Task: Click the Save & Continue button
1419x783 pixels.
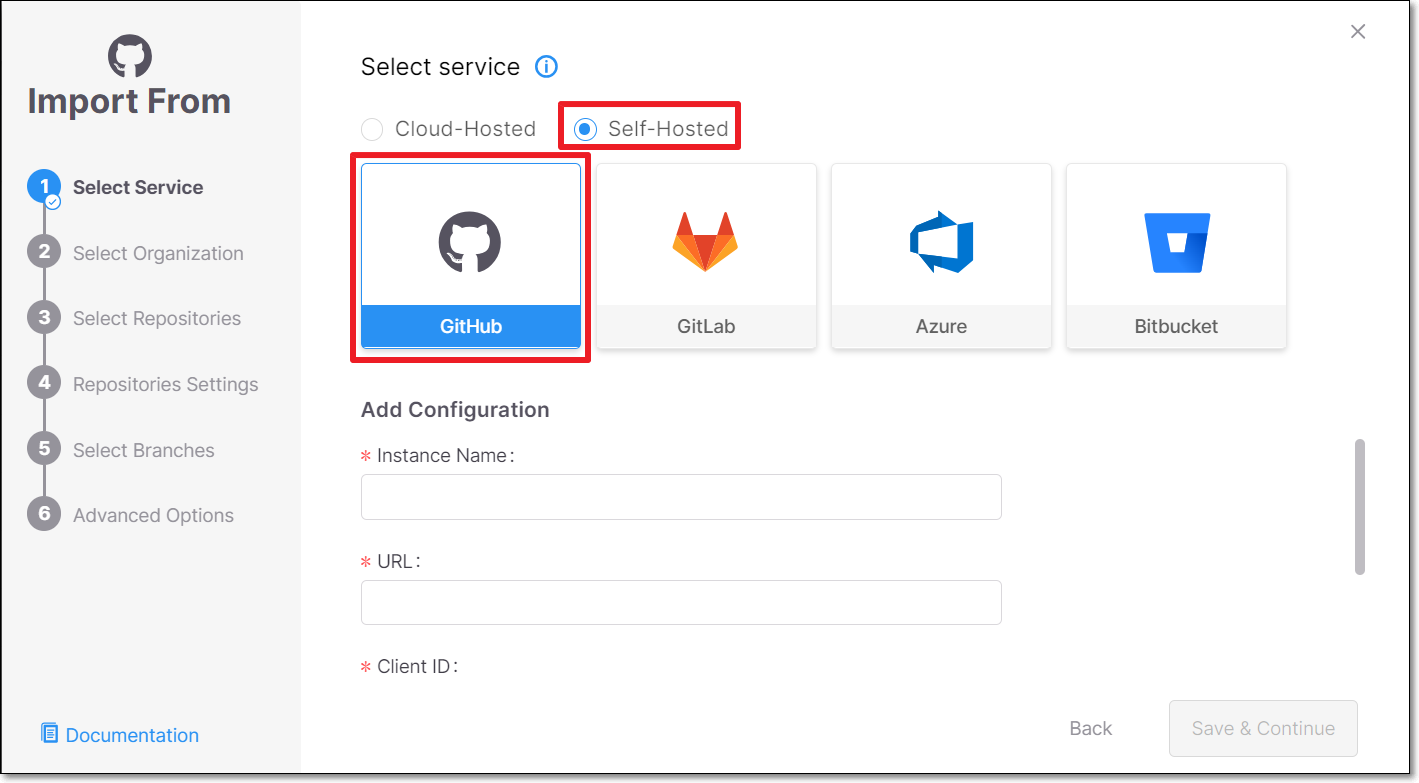Action: click(x=1263, y=728)
